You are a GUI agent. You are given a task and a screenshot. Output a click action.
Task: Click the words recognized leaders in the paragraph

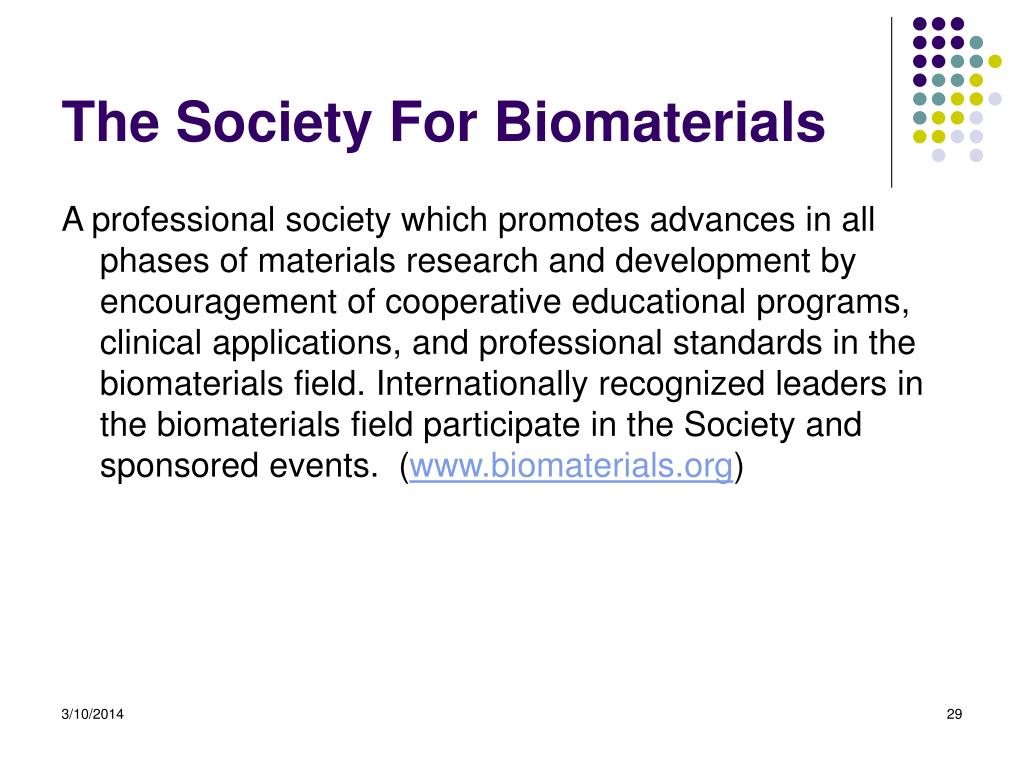[743, 384]
